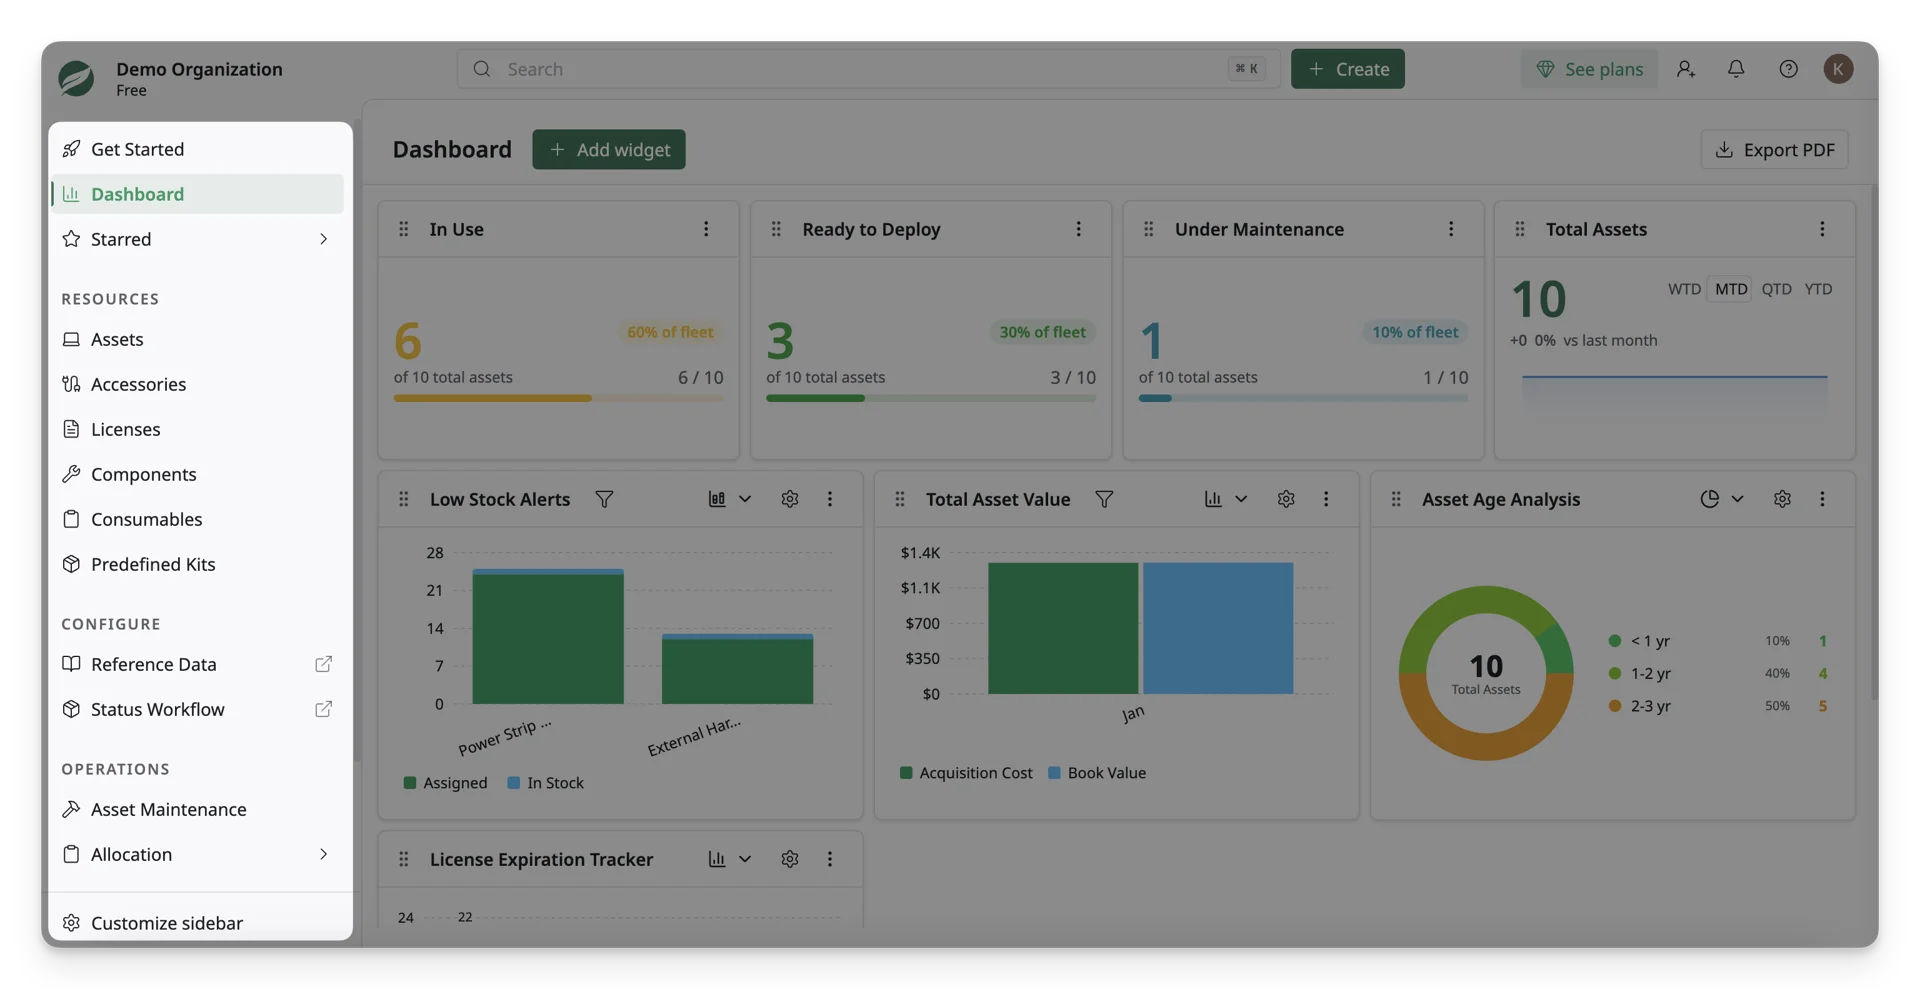The image size is (1920, 989).
Task: Open Total Asset Value settings gear
Action: coord(1286,499)
